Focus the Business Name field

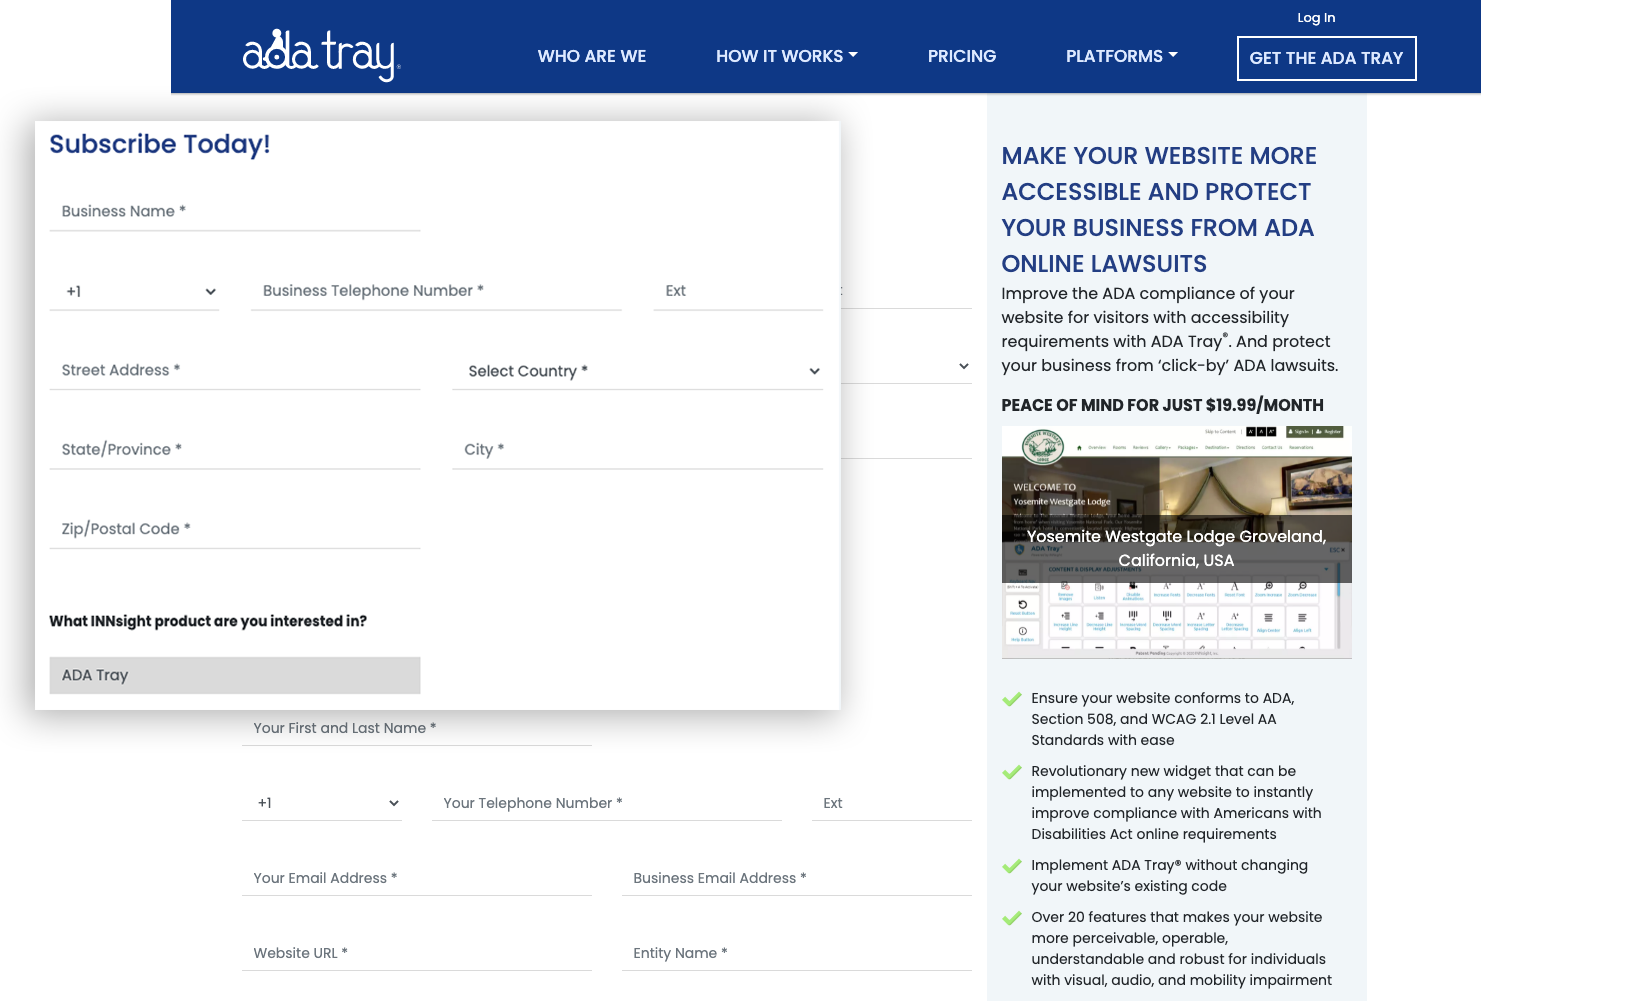[235, 211]
